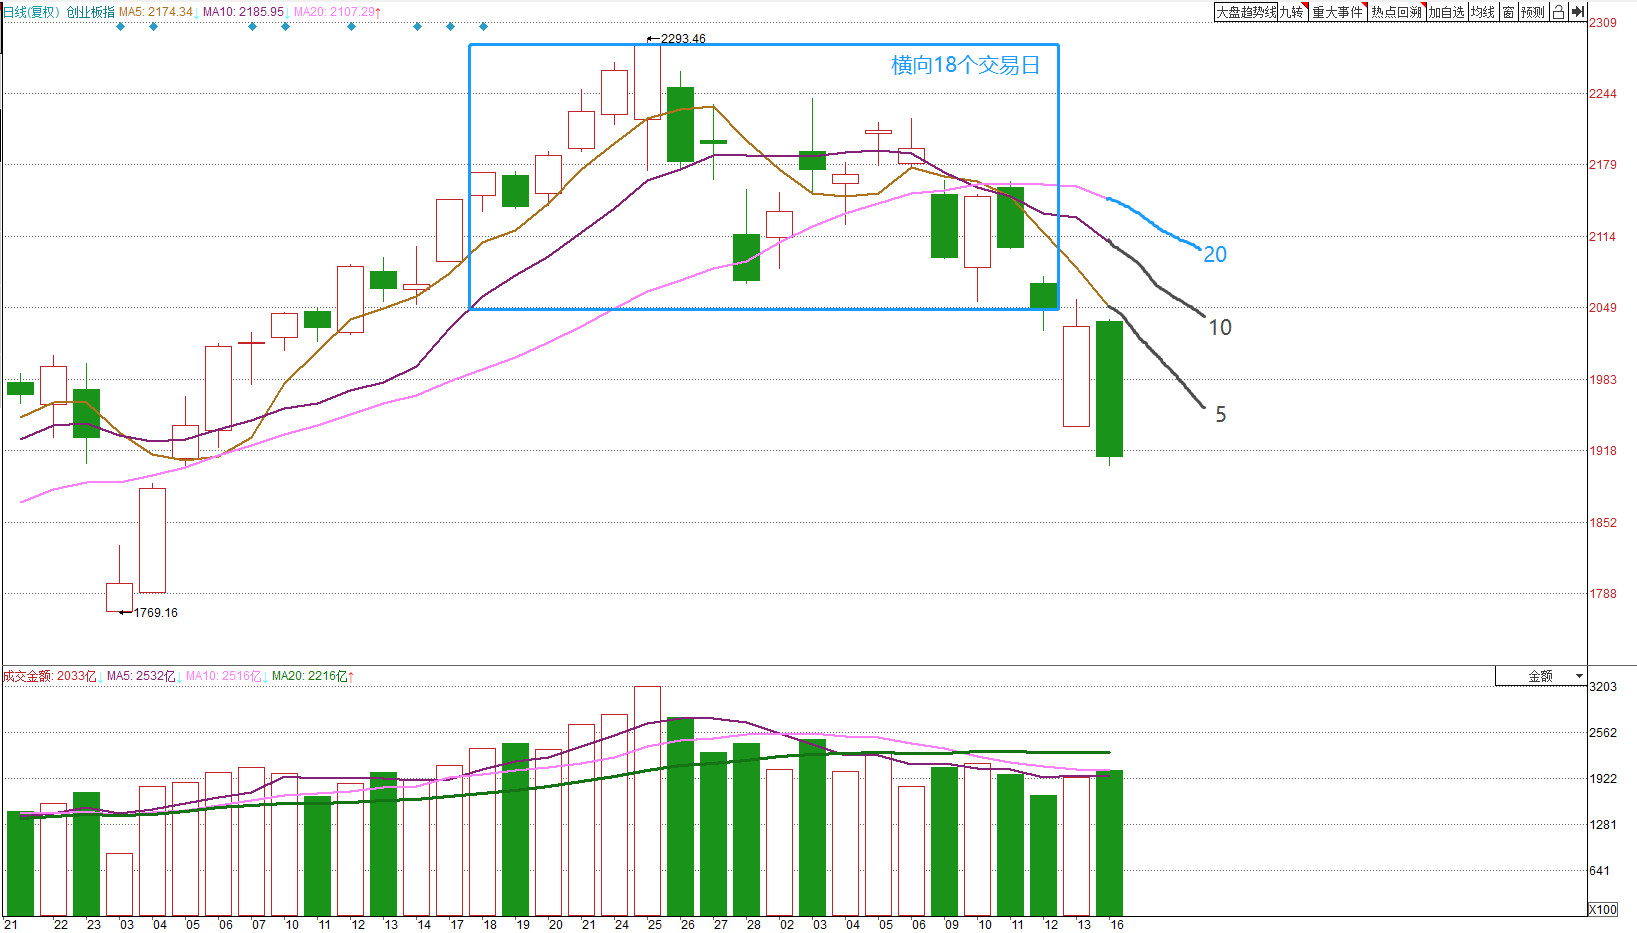Screen dimensions: 1637x933
Task: Open the 金额 dropdown in volume panel
Action: click(1541, 676)
